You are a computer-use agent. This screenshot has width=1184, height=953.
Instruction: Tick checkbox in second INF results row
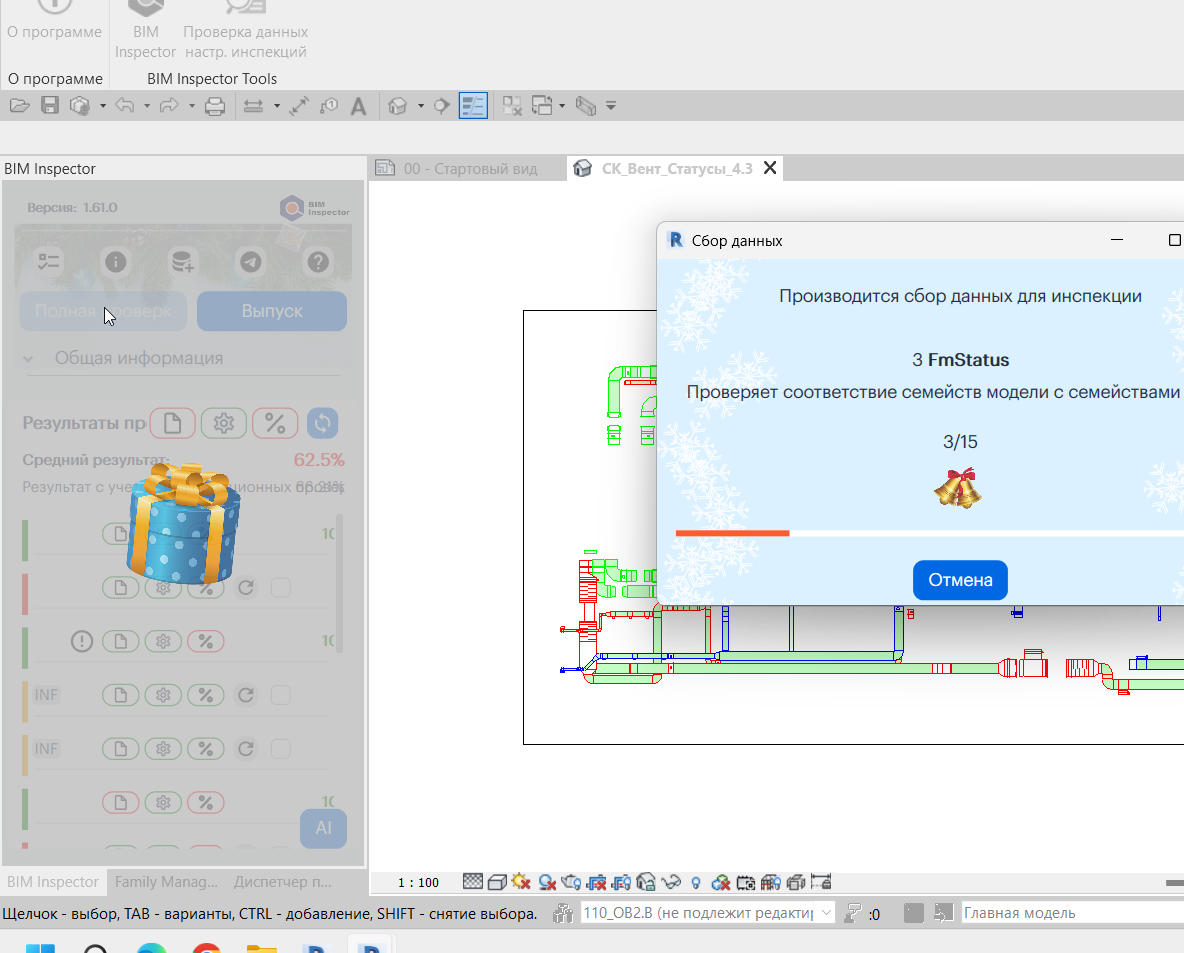pyautogui.click(x=280, y=748)
